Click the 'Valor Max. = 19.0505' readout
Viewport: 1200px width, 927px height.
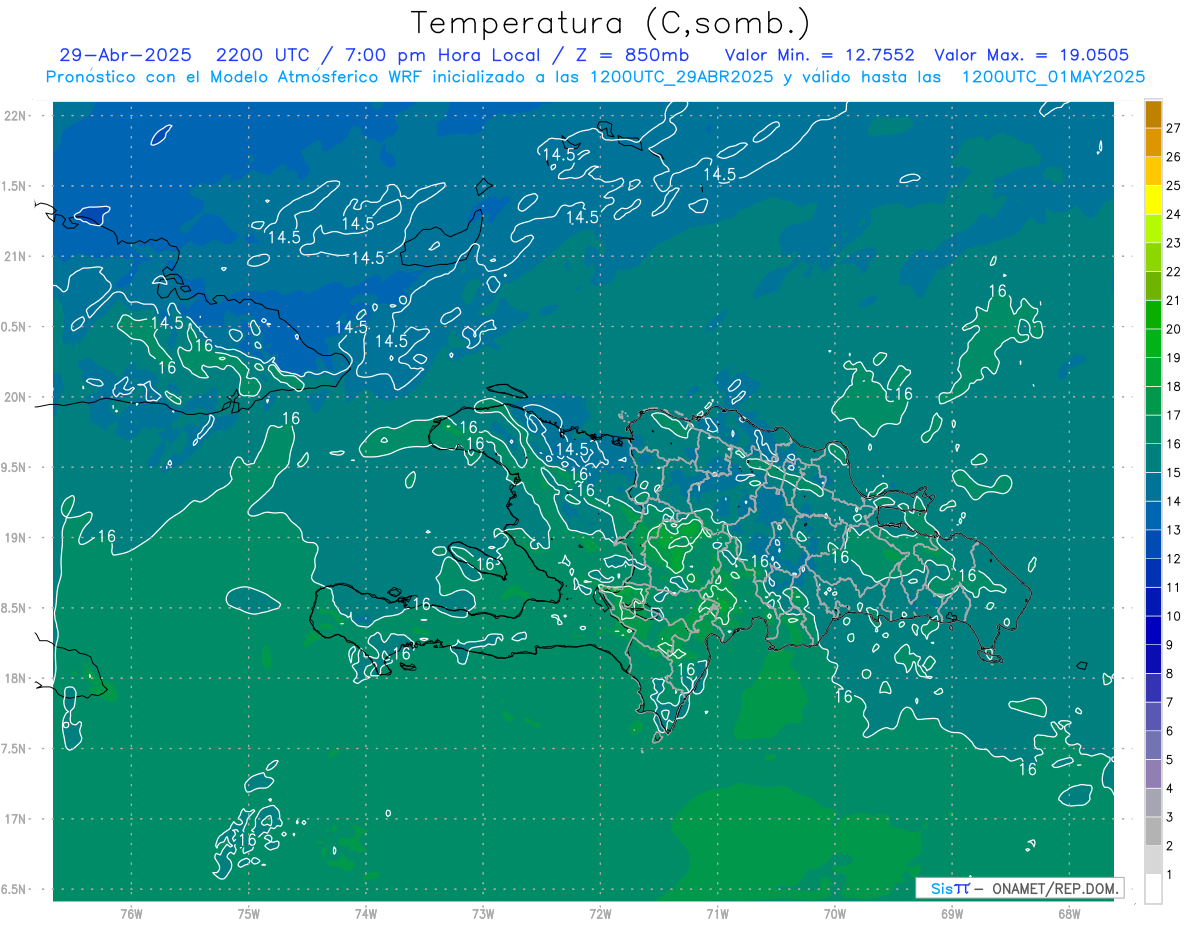[x=1031, y=55]
